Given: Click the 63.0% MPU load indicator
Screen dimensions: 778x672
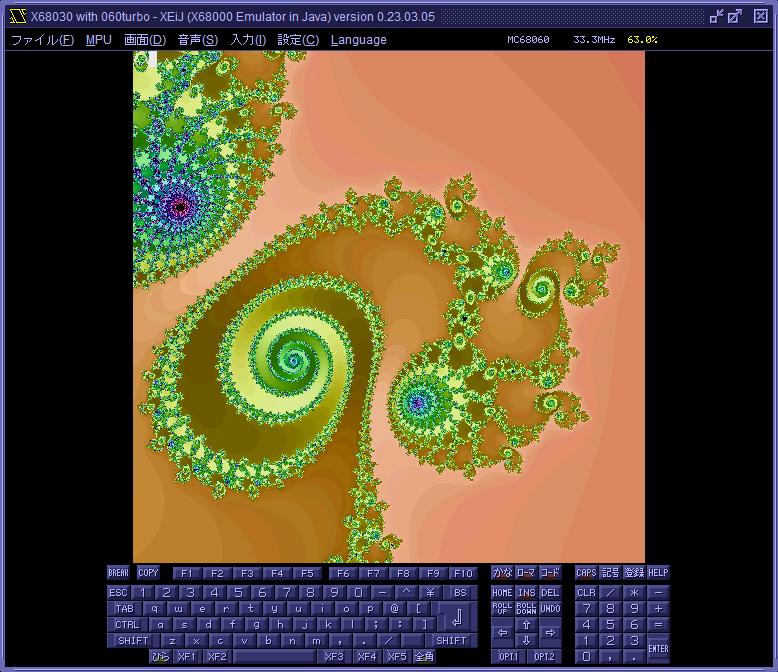Looking at the screenshot, I should tap(642, 40).
